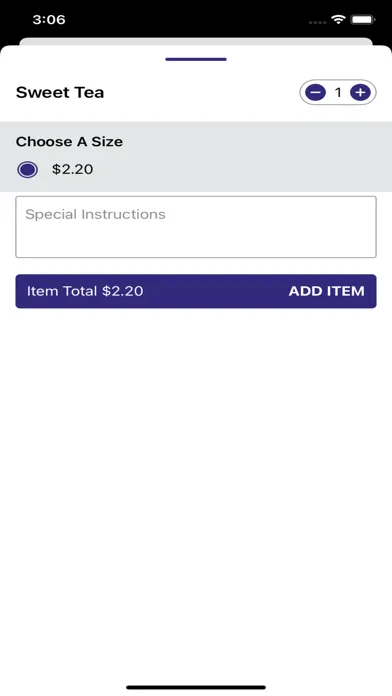The height and width of the screenshot is (696, 392).
Task: Increase quantity using the plus icon
Action: pyautogui.click(x=360, y=93)
